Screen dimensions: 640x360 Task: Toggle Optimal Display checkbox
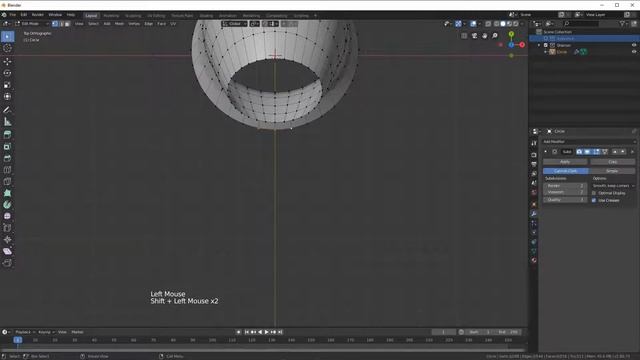click(x=594, y=193)
